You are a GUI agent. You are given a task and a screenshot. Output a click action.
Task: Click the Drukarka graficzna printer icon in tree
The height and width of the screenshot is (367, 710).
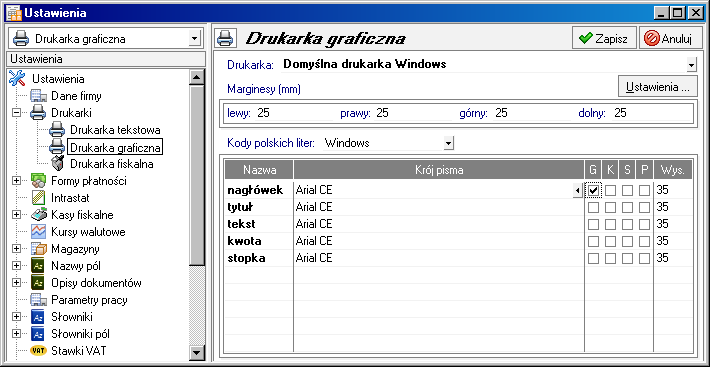tap(58, 147)
